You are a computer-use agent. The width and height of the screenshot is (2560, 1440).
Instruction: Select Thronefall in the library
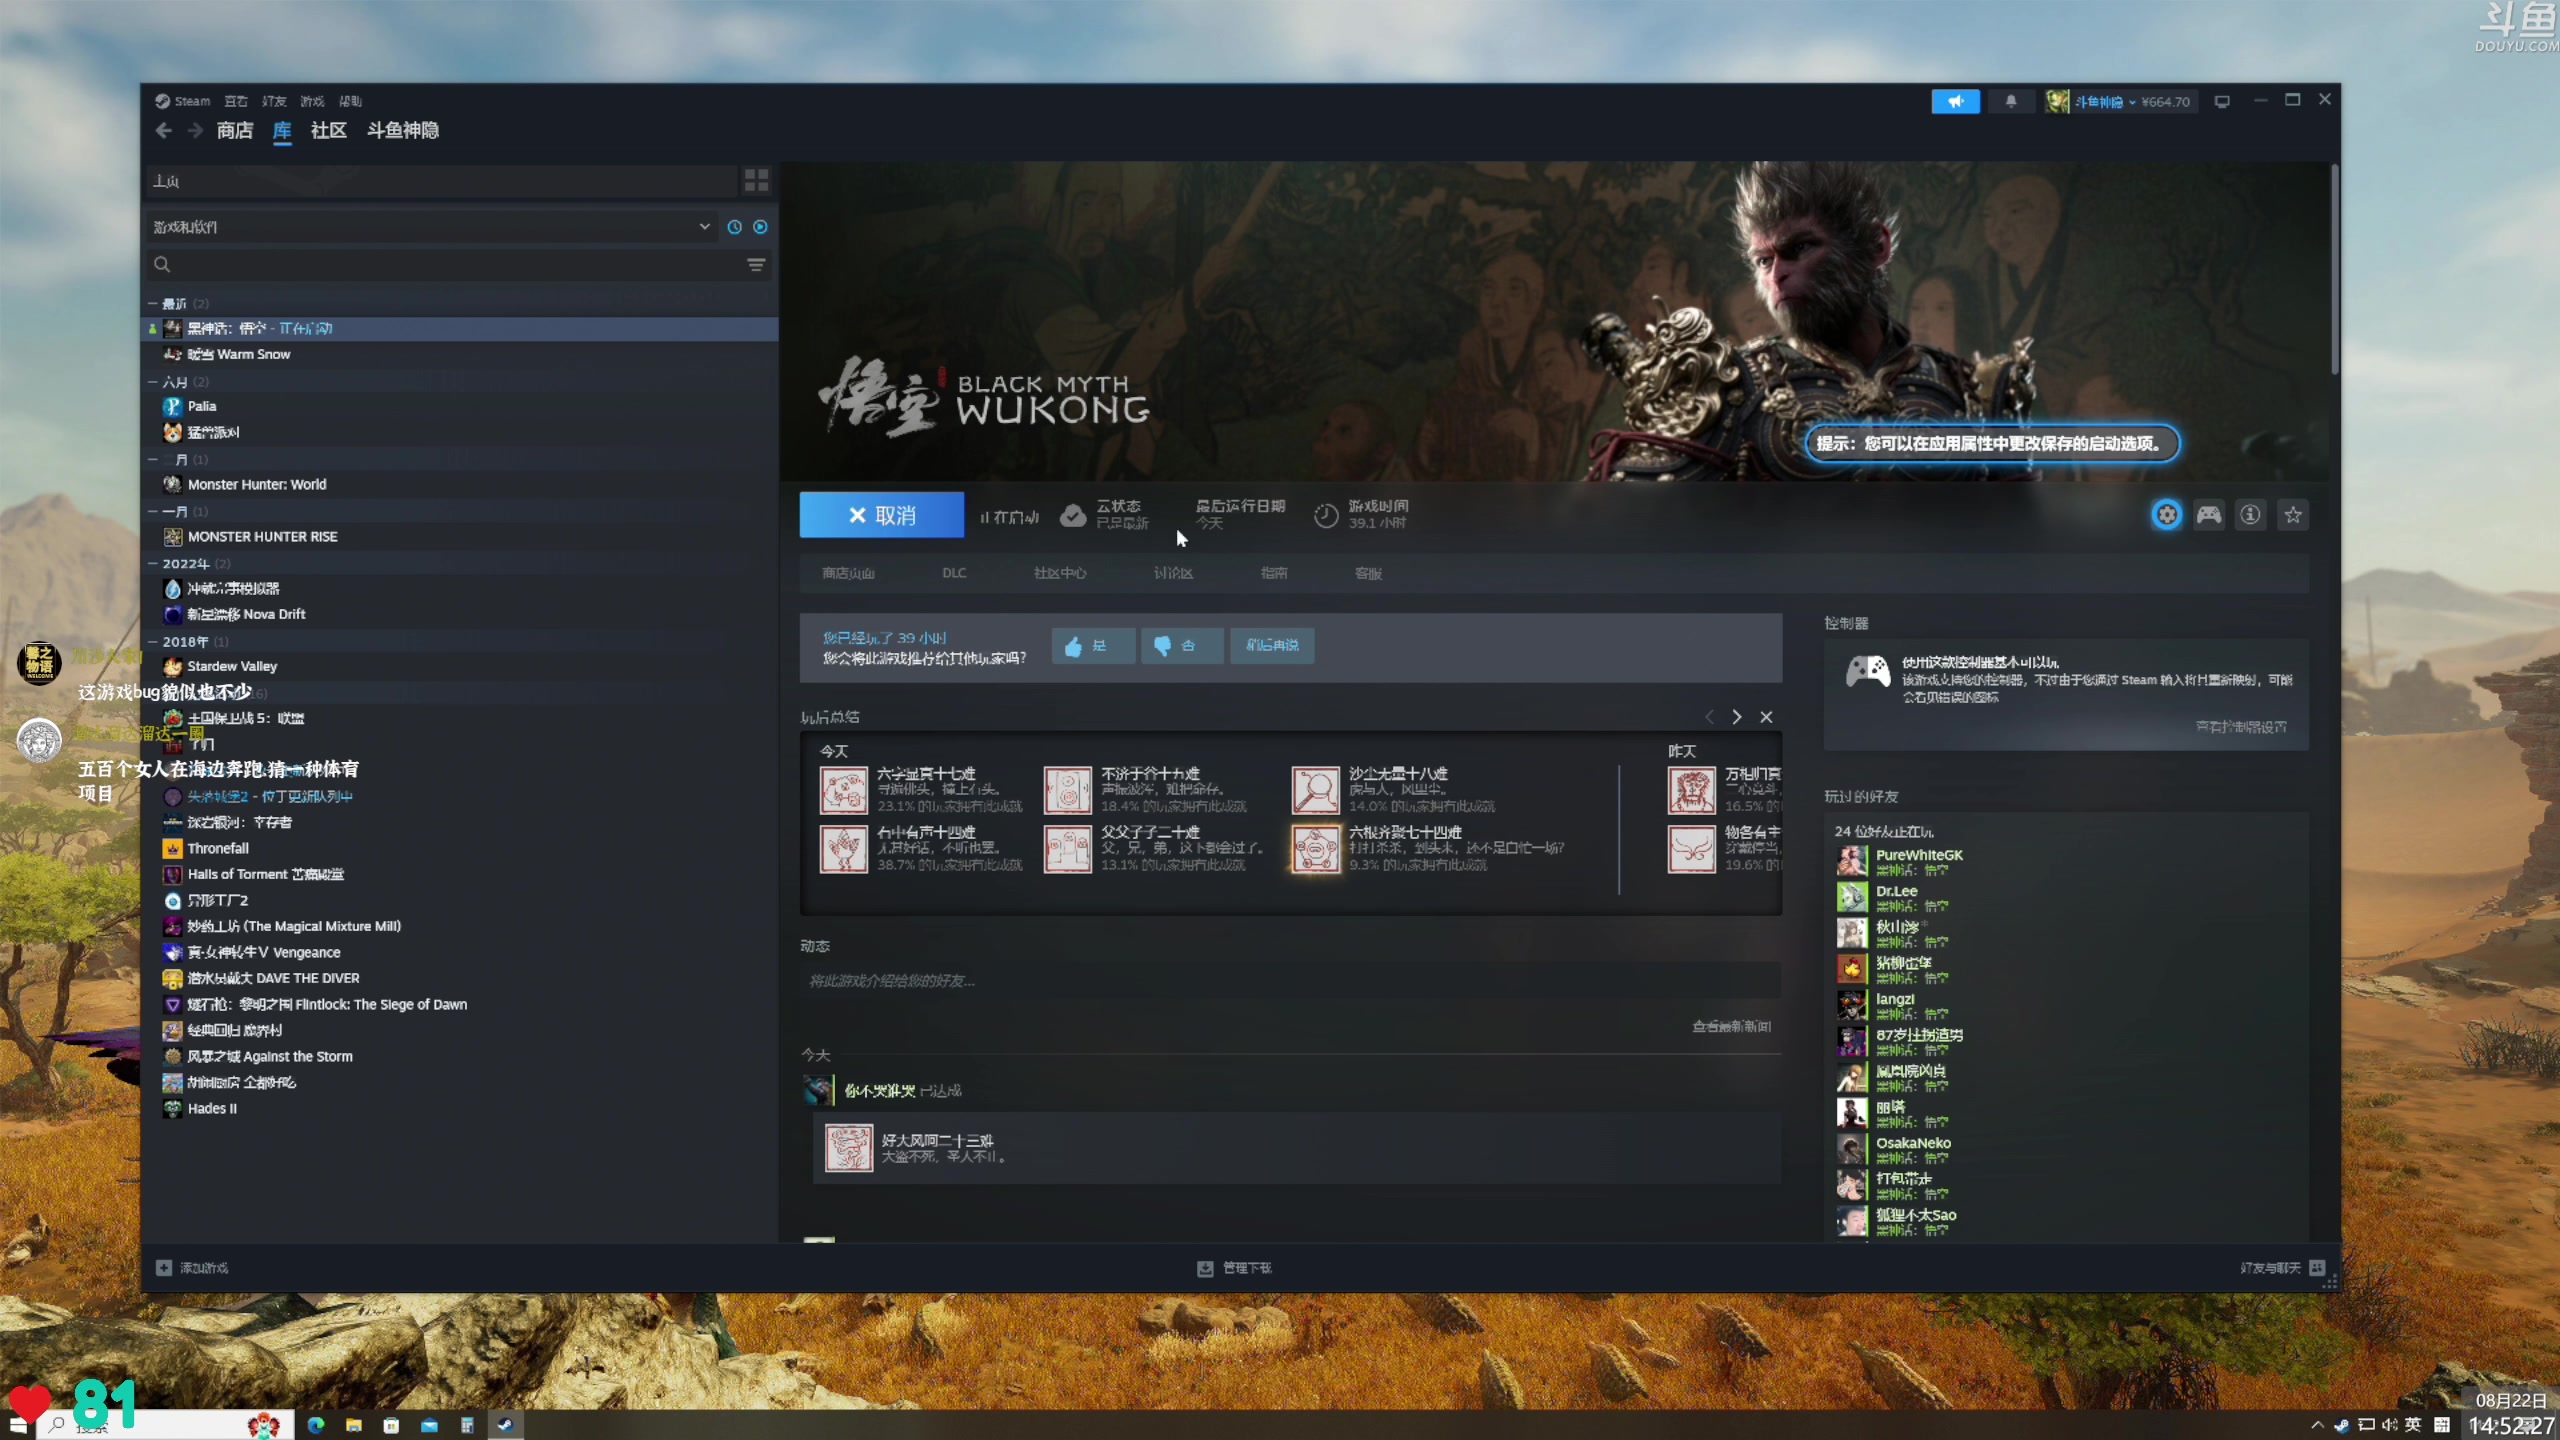459,848
